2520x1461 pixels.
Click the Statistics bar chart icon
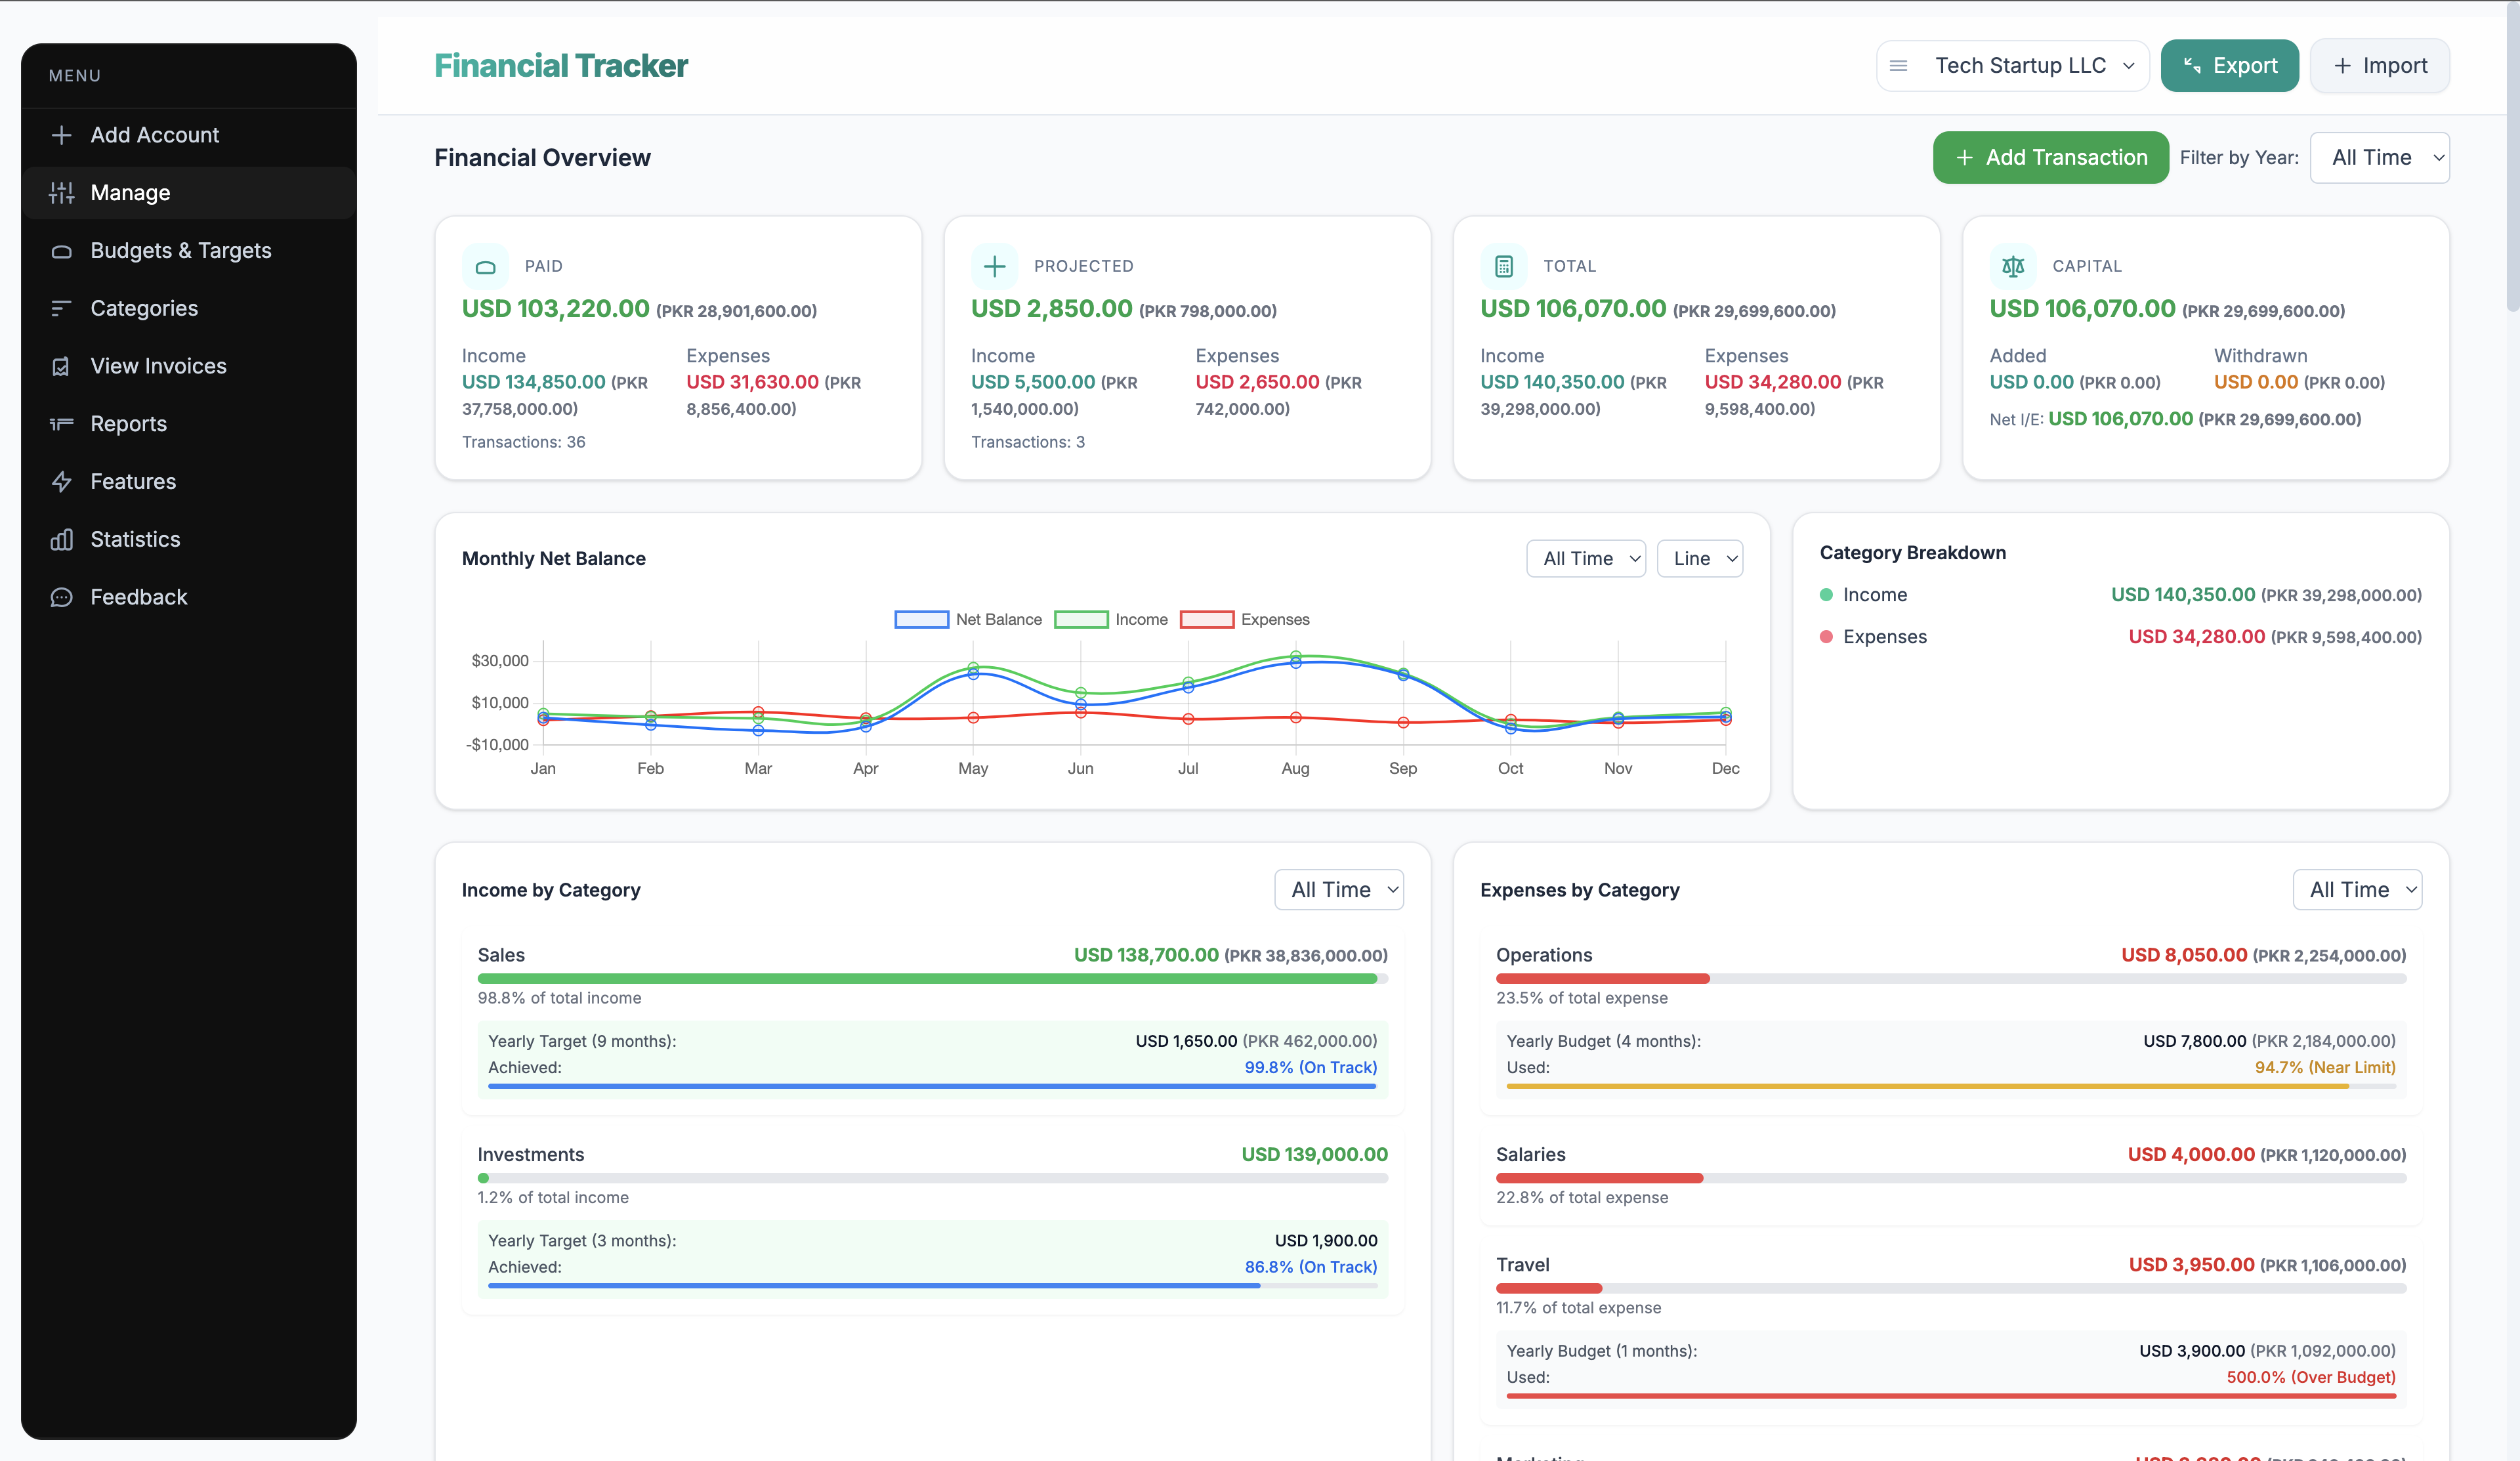click(61, 539)
